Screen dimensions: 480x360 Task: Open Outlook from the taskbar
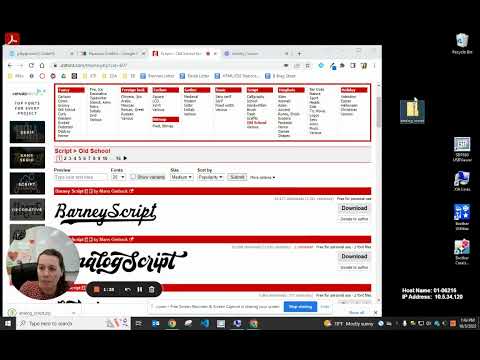pyautogui.click(x=156, y=323)
